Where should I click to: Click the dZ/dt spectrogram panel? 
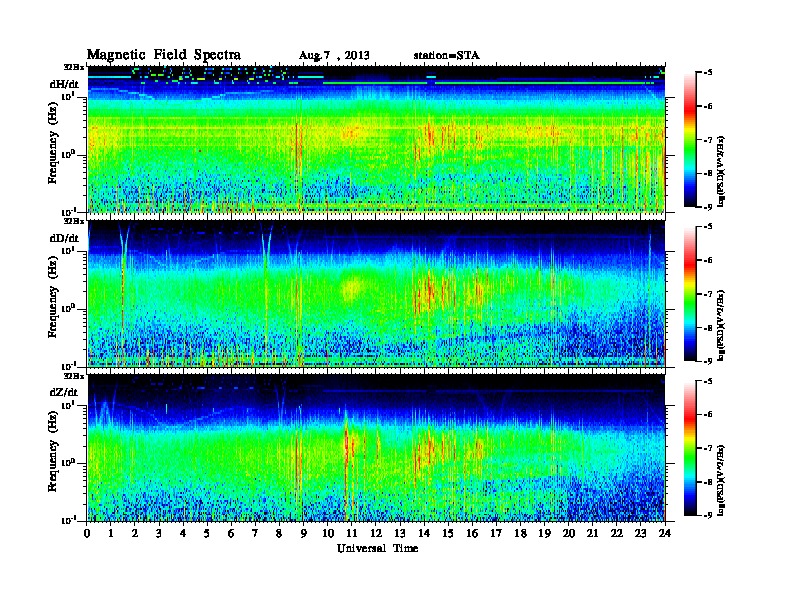(376, 448)
